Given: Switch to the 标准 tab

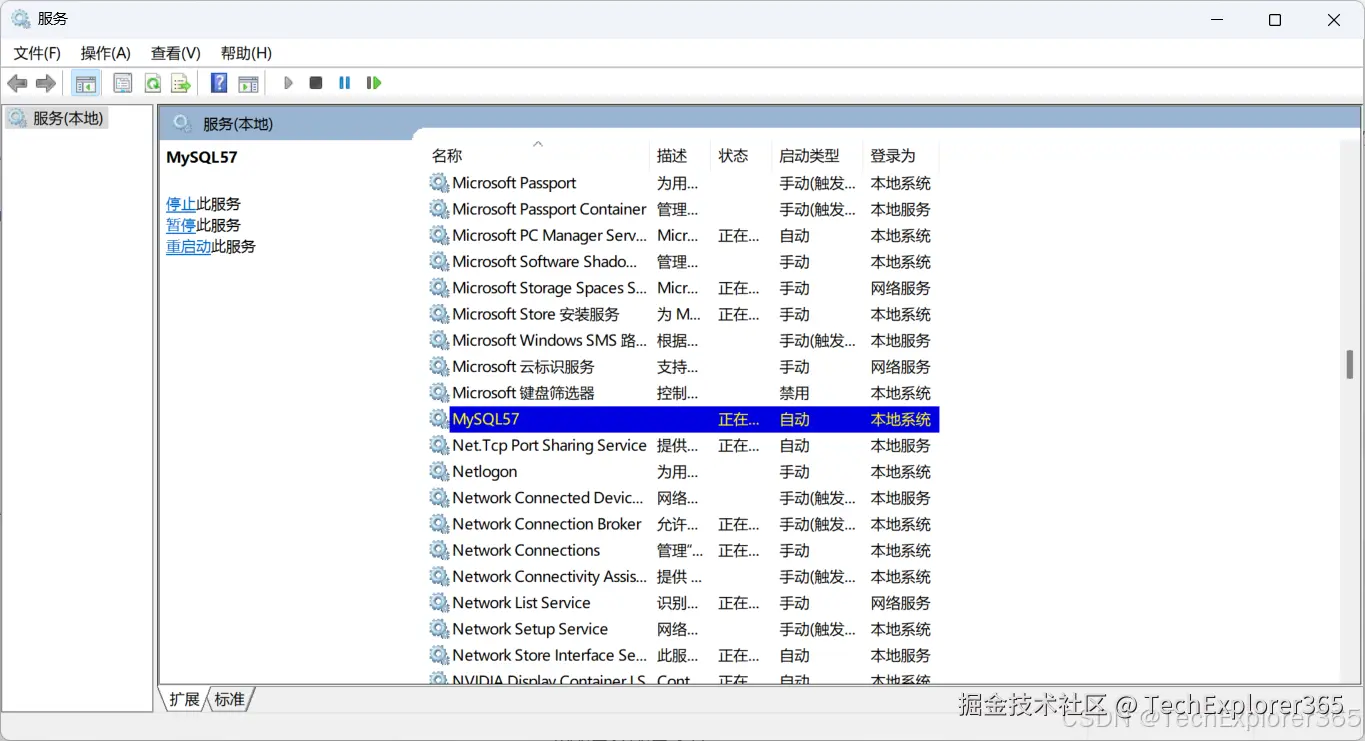Looking at the screenshot, I should click(230, 699).
